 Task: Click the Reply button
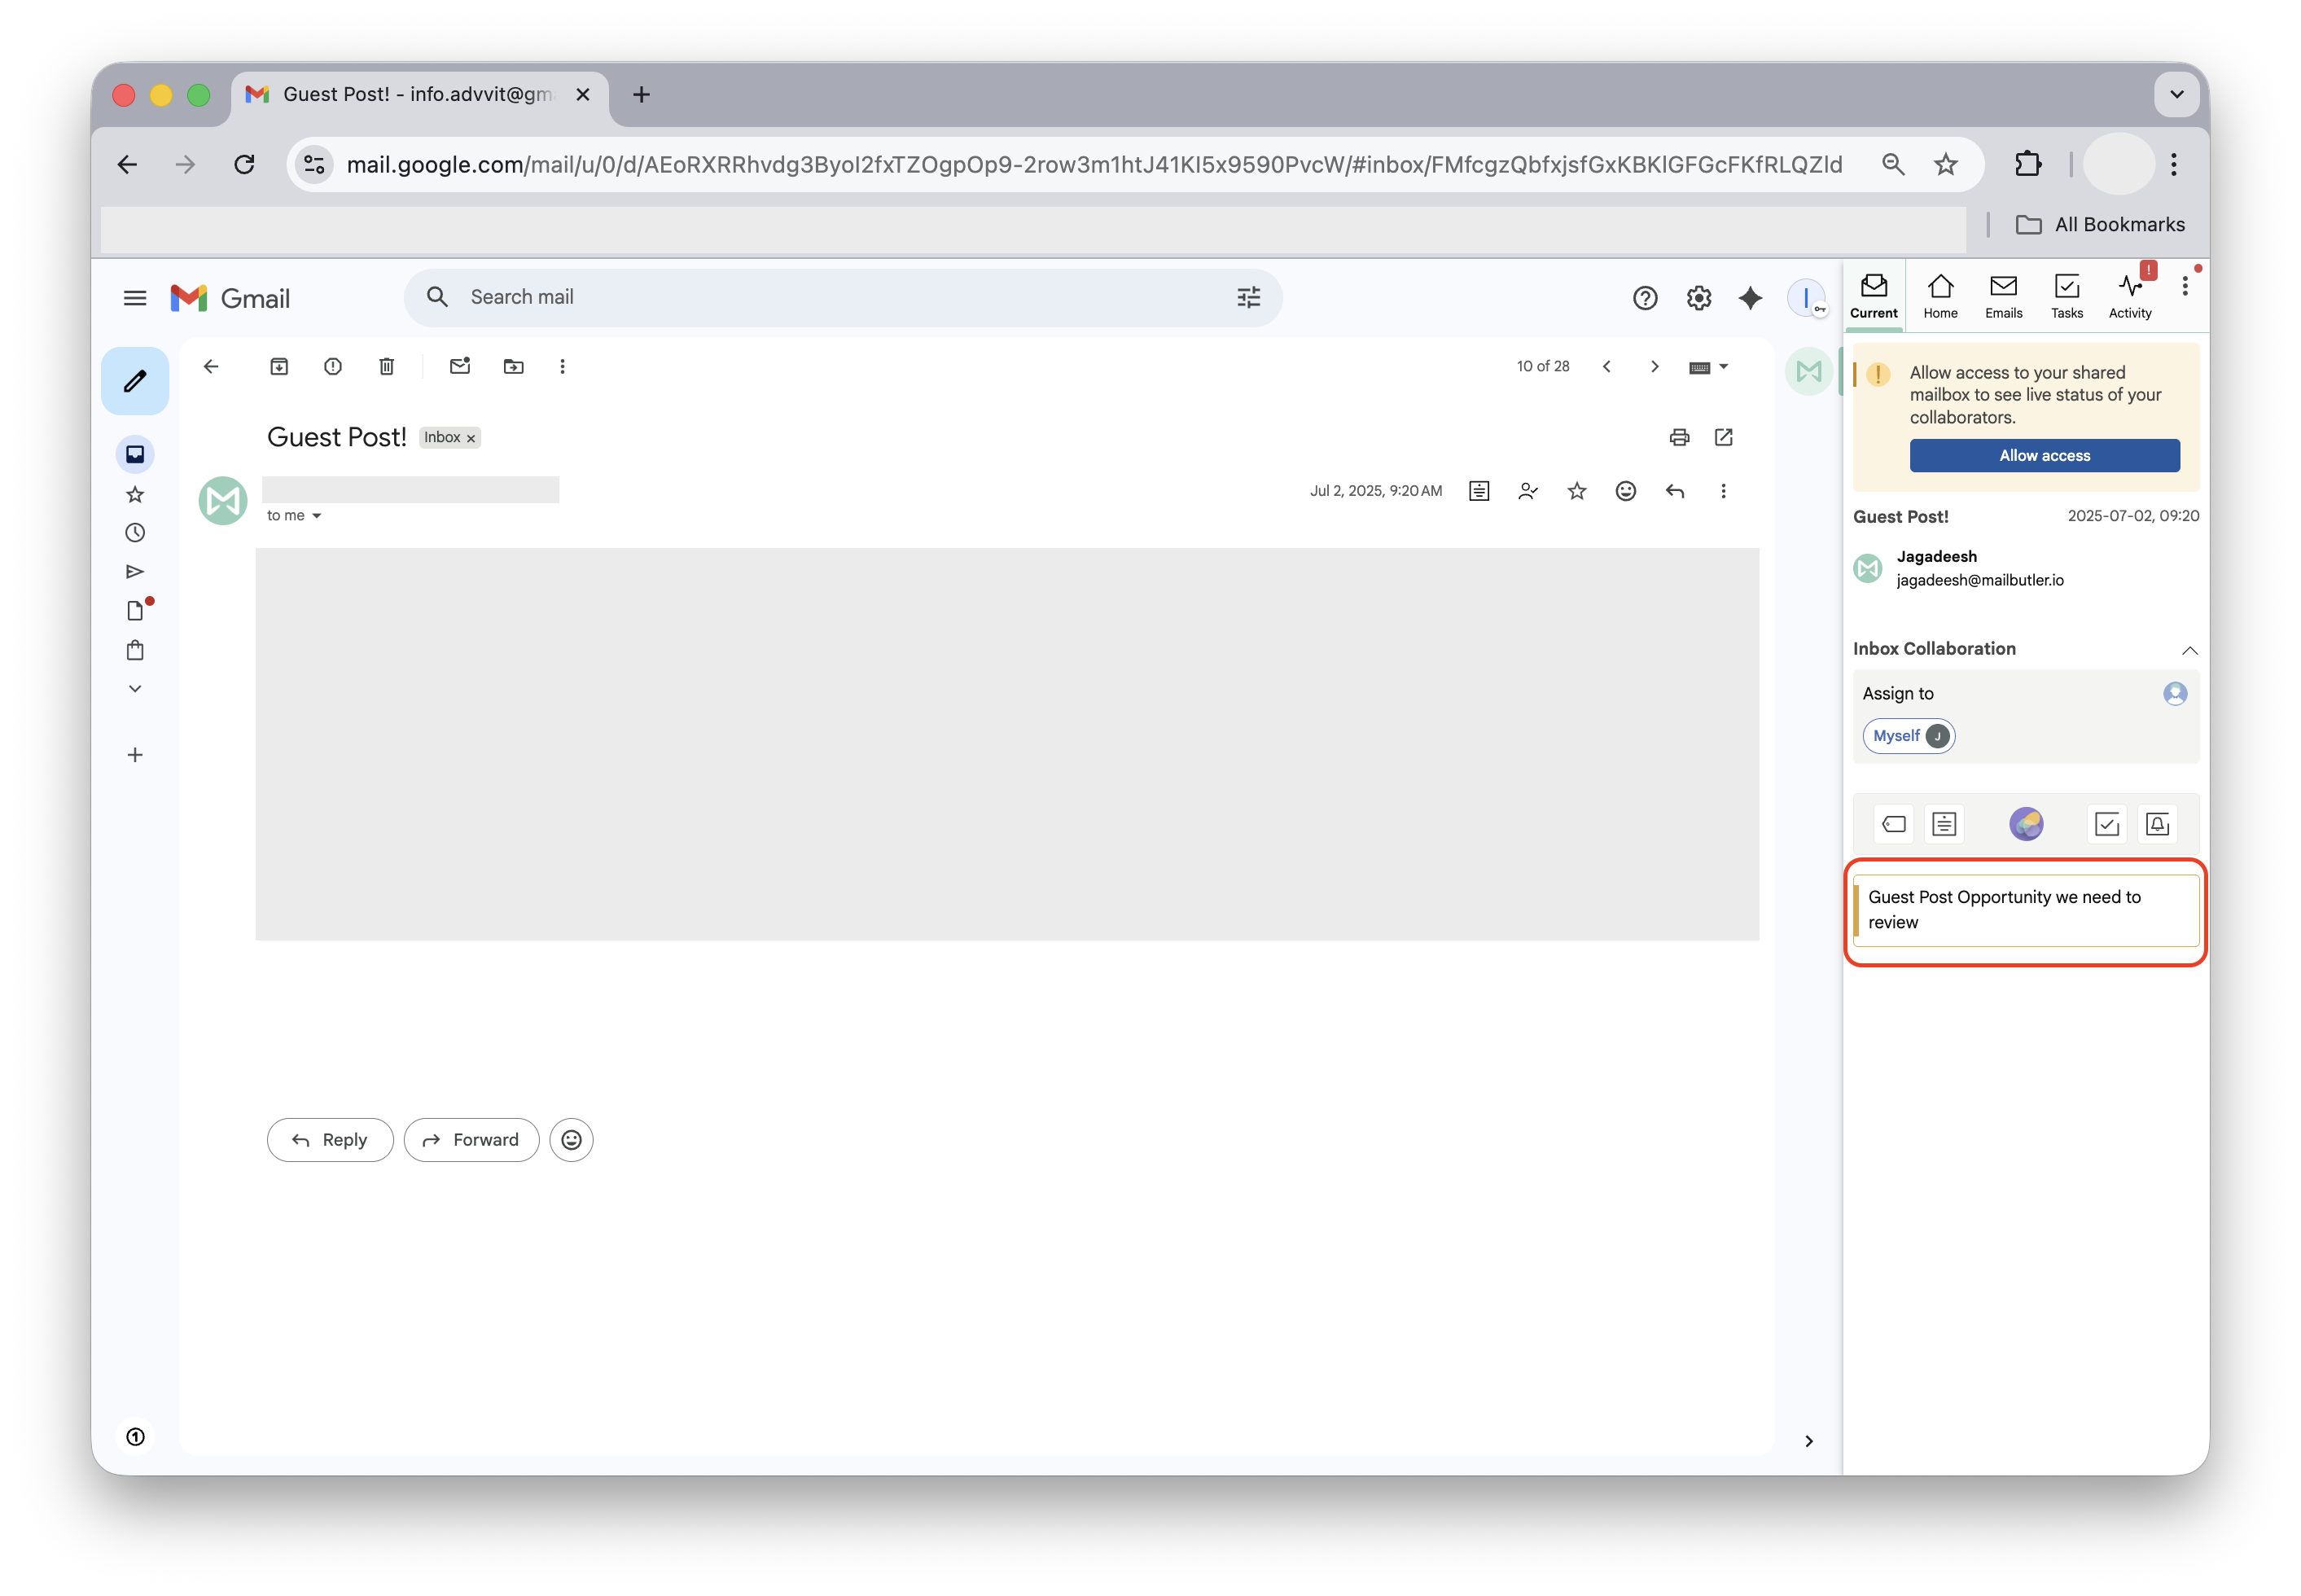click(330, 1140)
